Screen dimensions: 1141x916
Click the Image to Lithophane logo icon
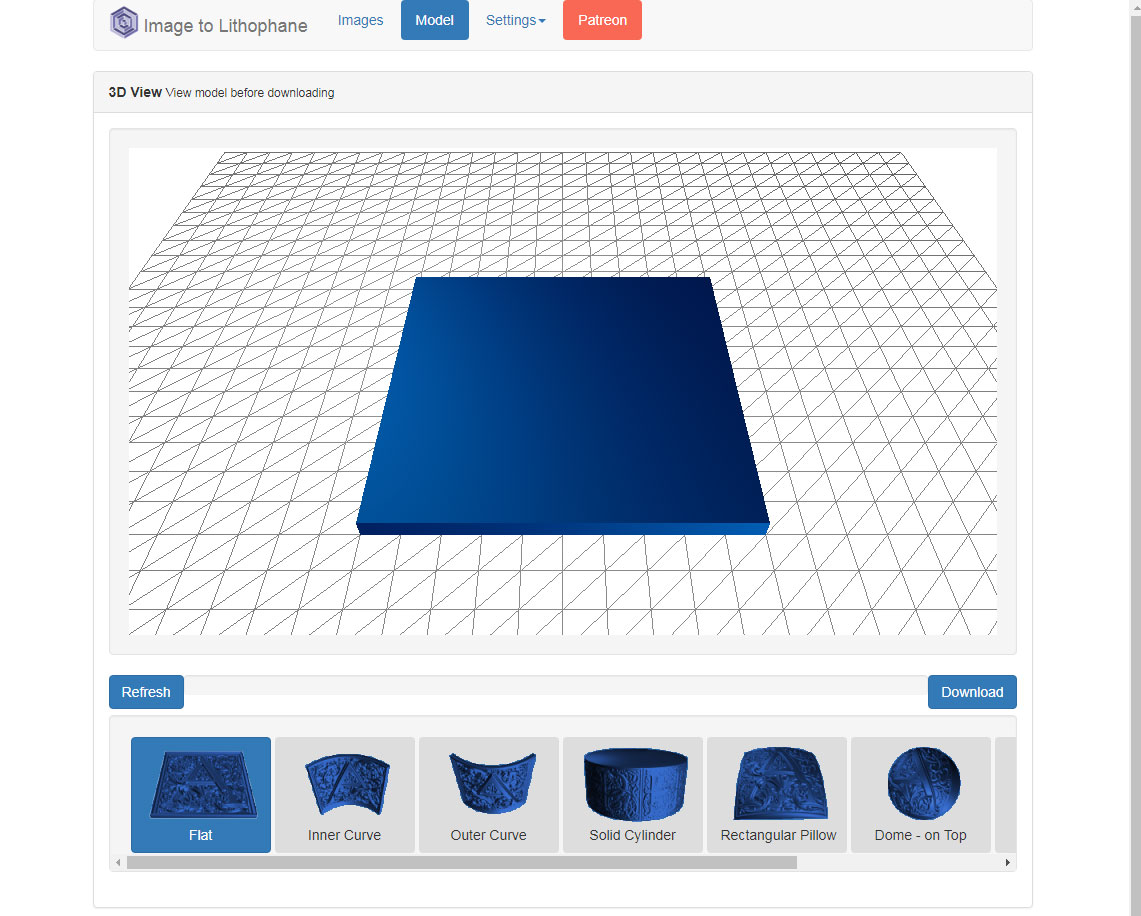pyautogui.click(x=124, y=22)
